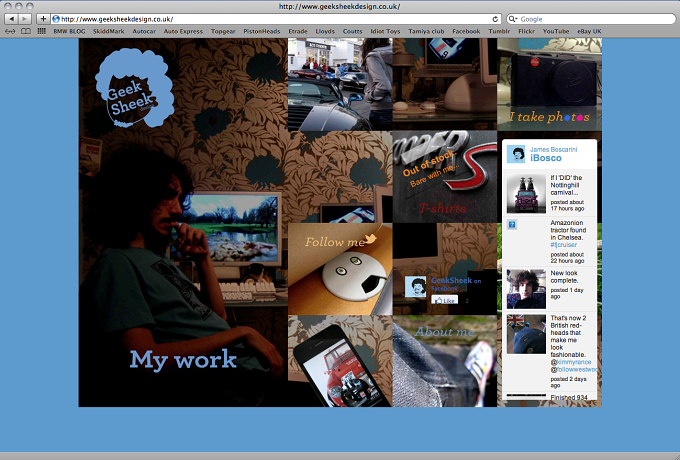
Task: Open the YouTube bookmark
Action: tap(556, 31)
